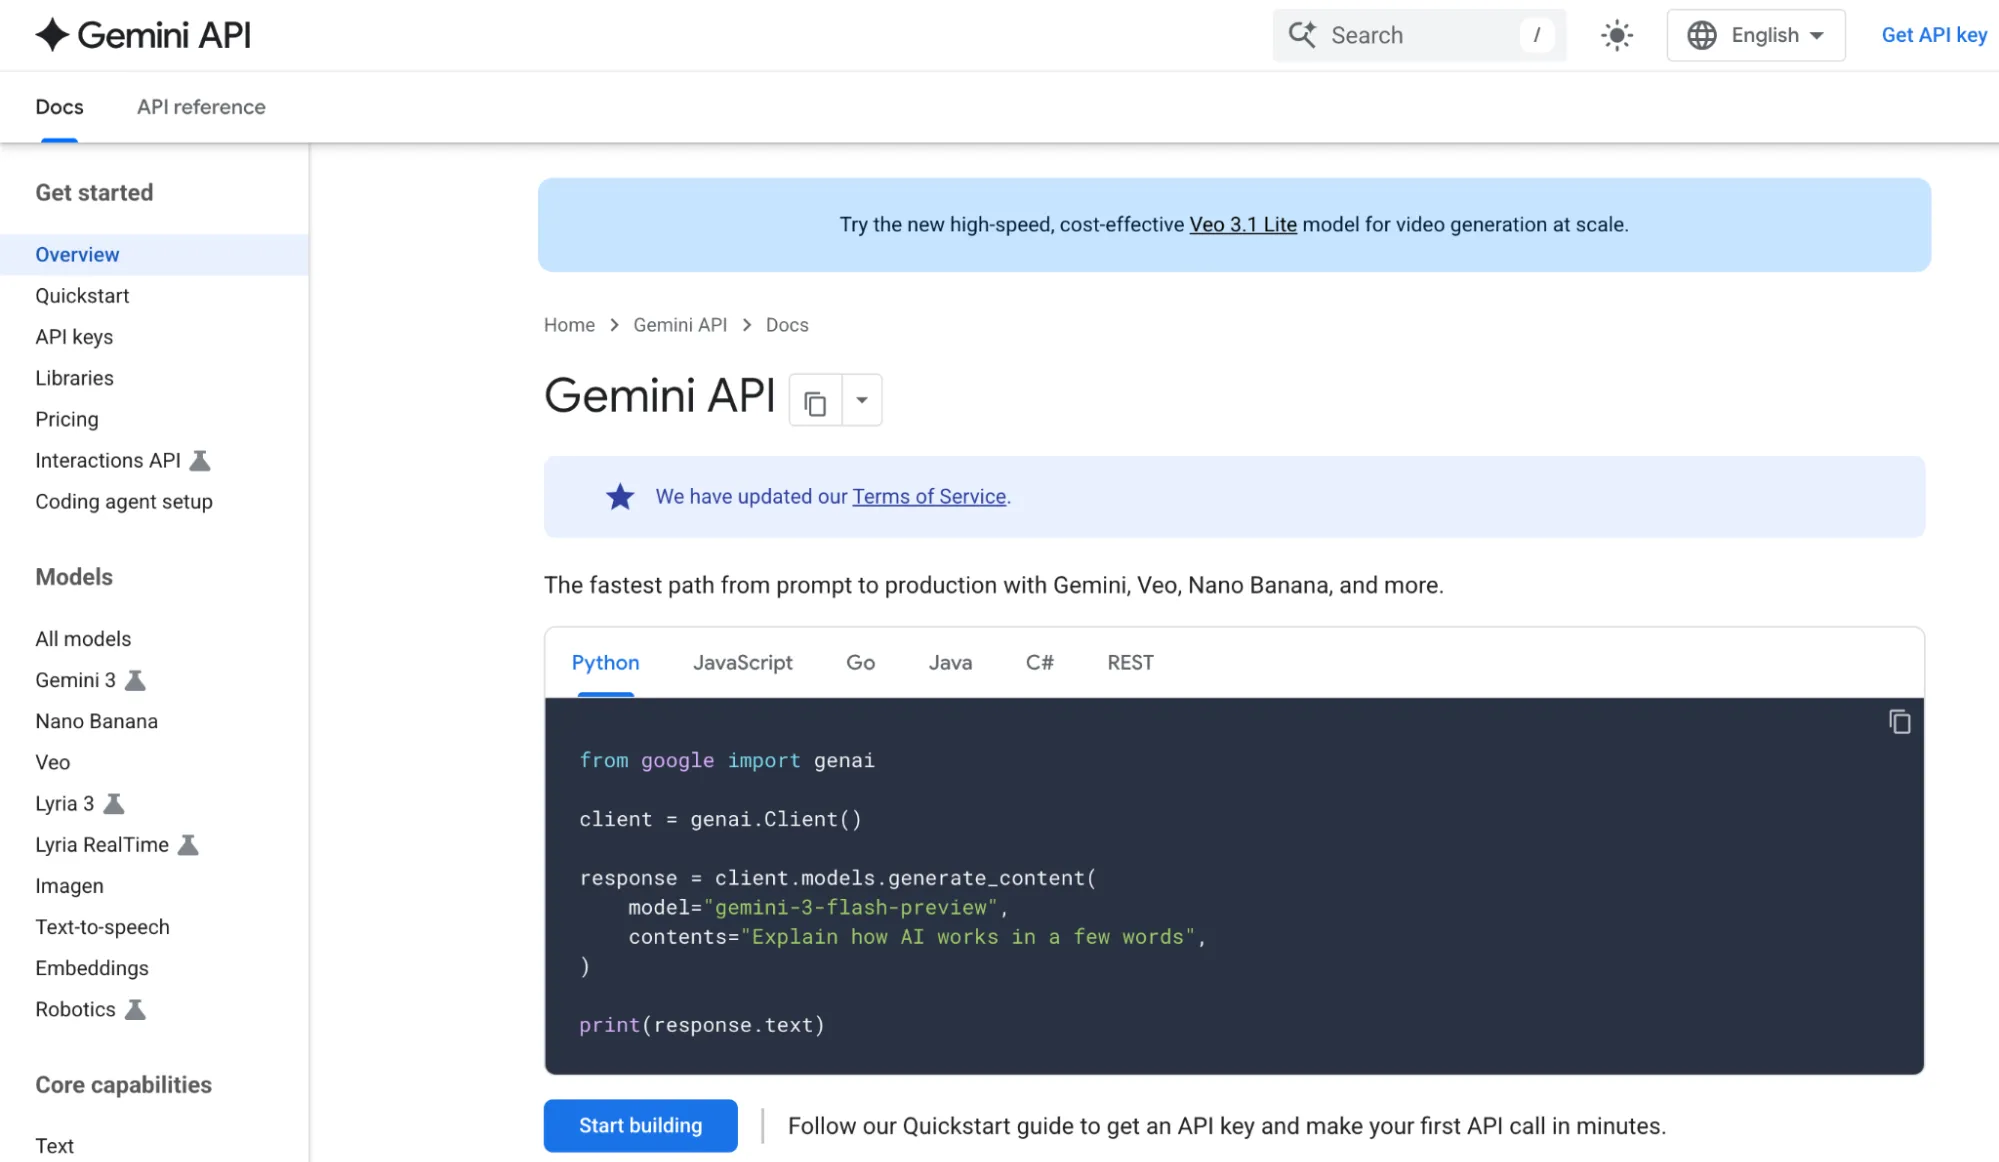The width and height of the screenshot is (1999, 1162).
Task: Click the flask icon beside Robotics
Action: pos(135,1009)
